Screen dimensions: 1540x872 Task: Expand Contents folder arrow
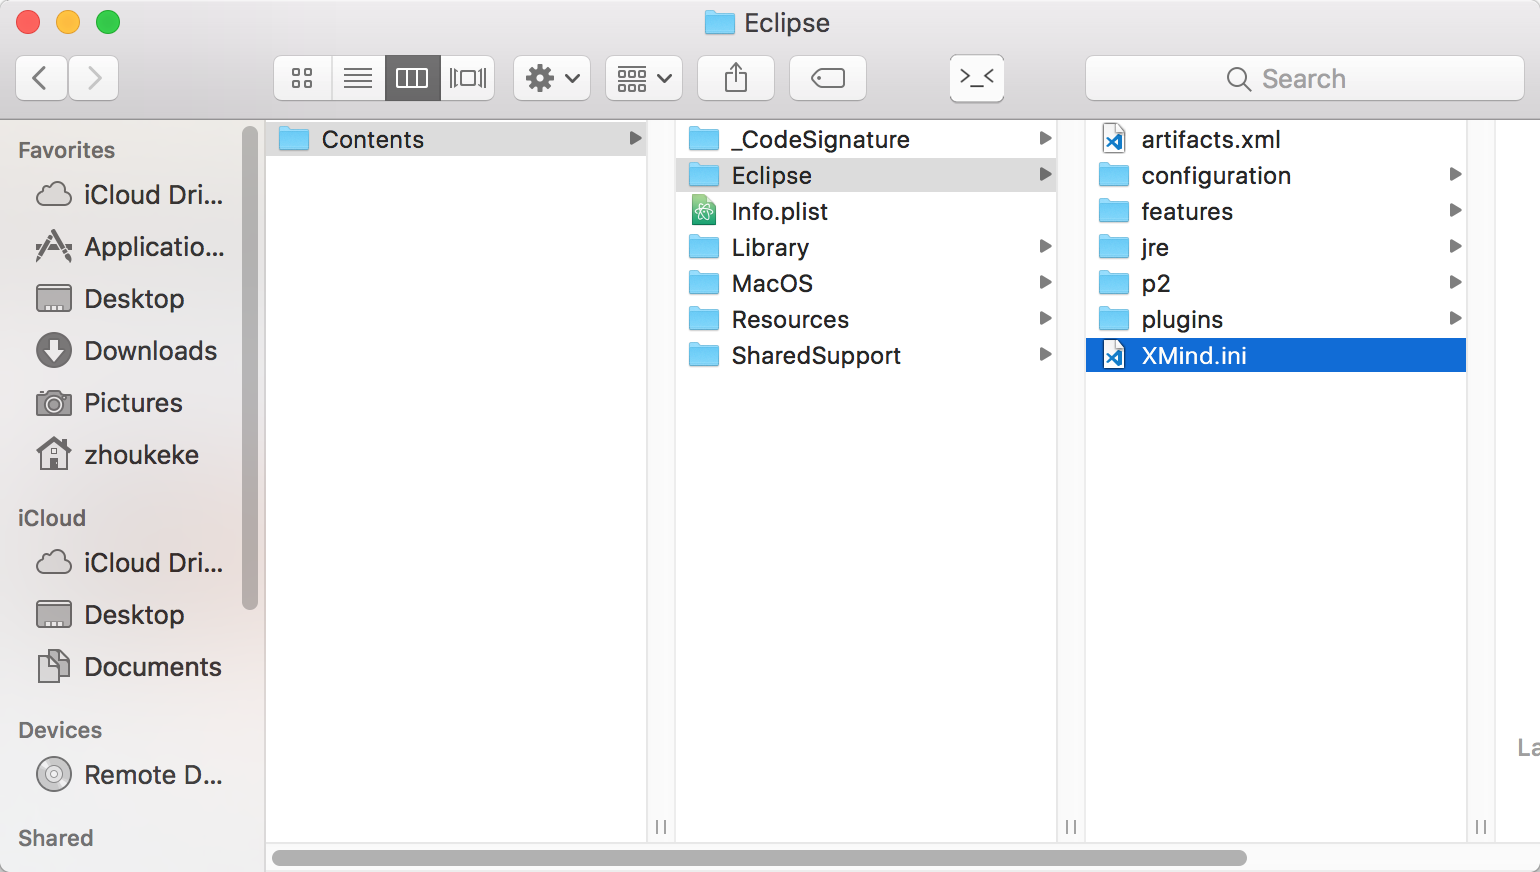click(x=635, y=139)
